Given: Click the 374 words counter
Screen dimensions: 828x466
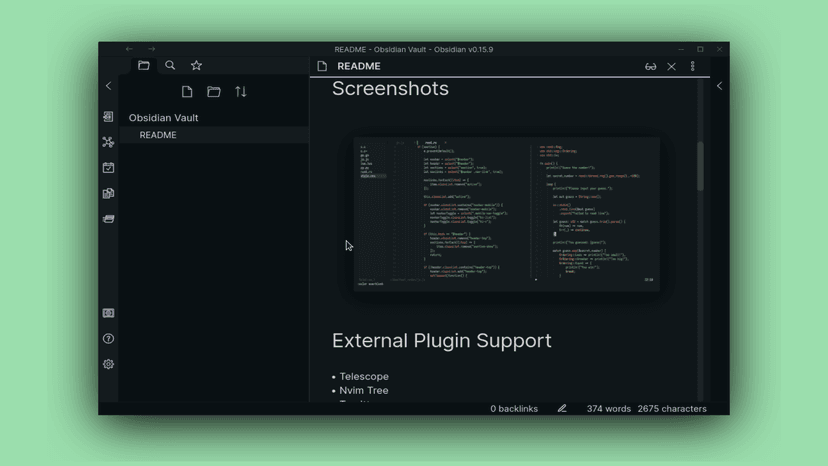Looking at the screenshot, I should pos(608,409).
